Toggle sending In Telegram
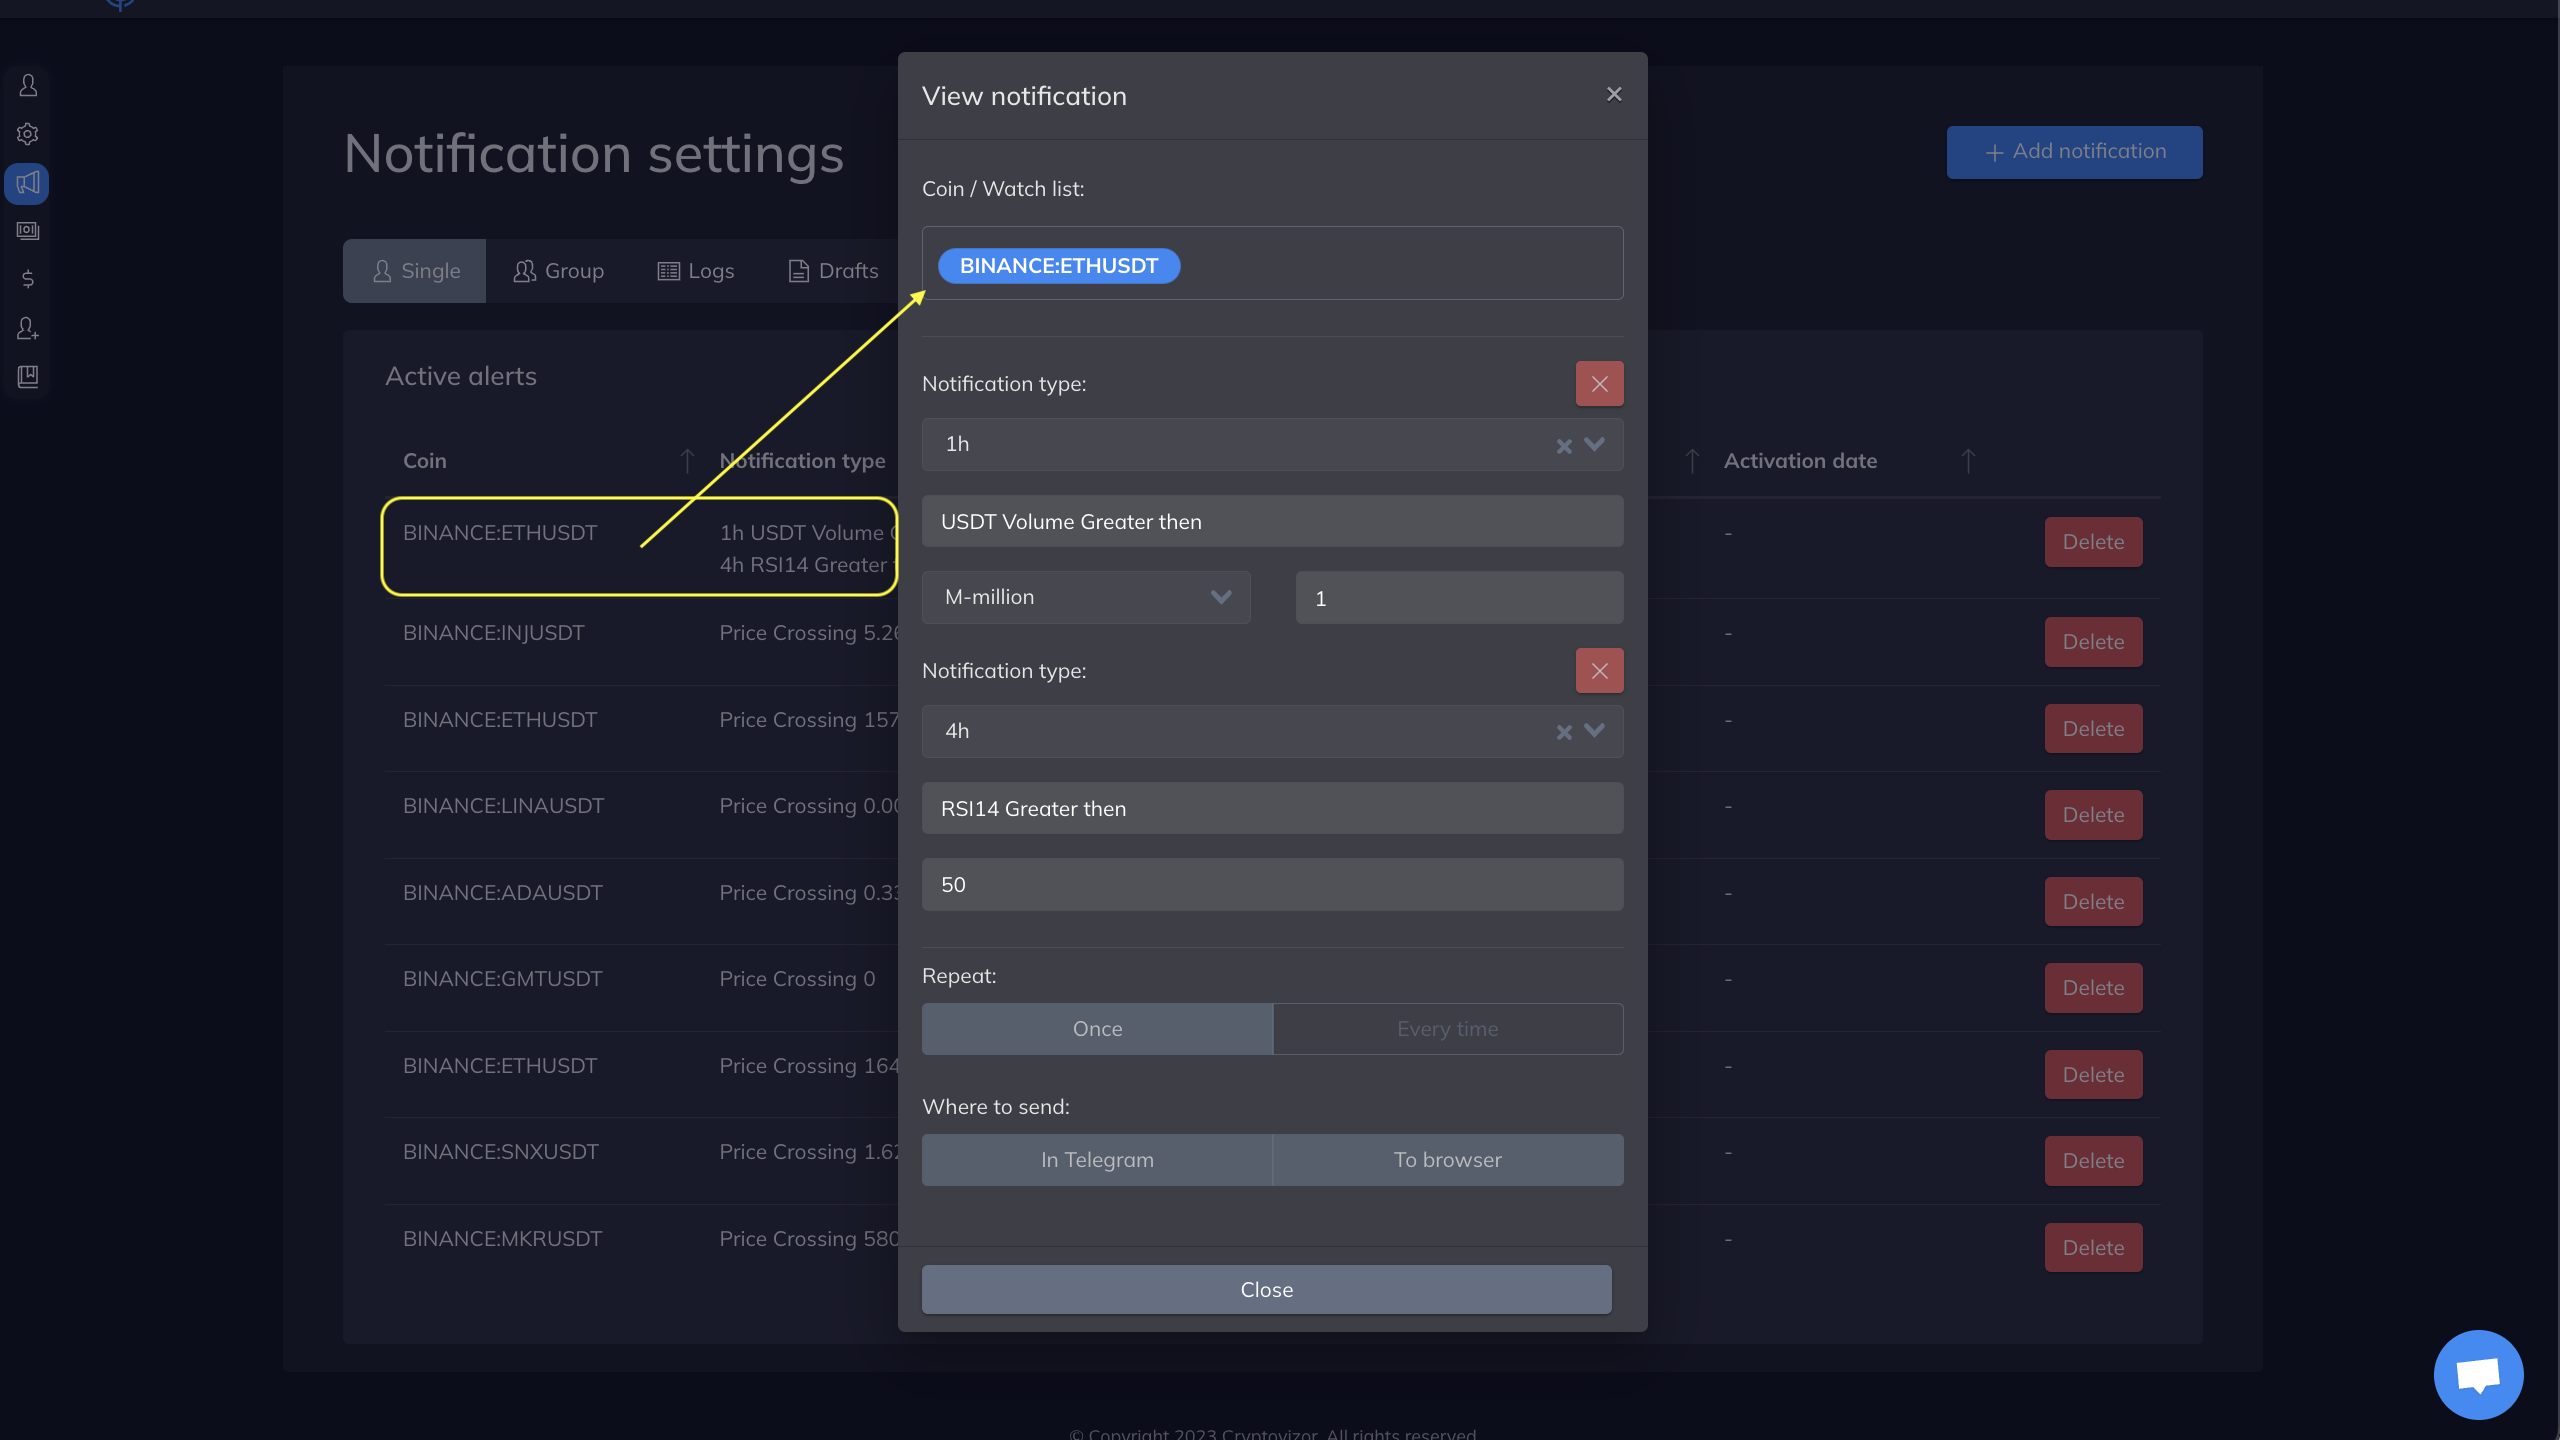The height and width of the screenshot is (1440, 2560). (x=1097, y=1160)
